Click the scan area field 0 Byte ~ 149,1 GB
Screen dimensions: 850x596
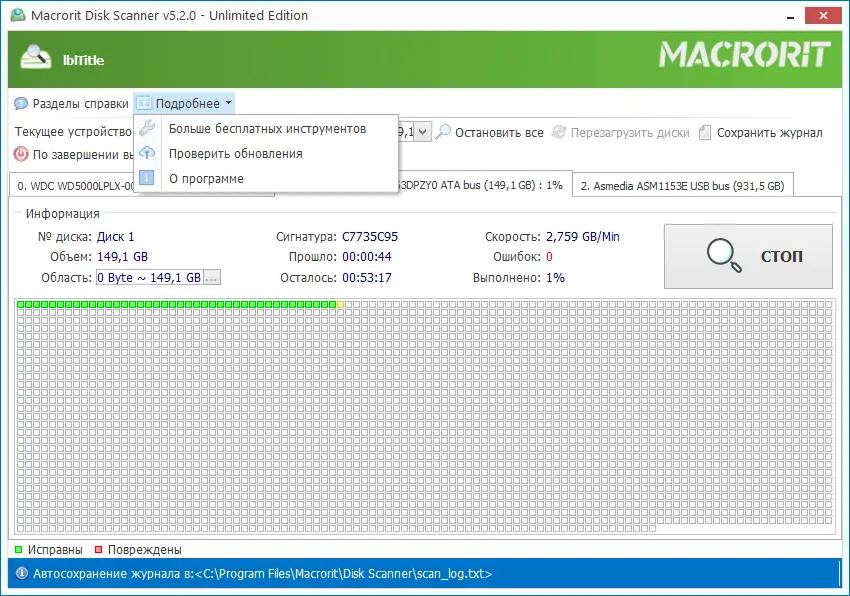150,278
